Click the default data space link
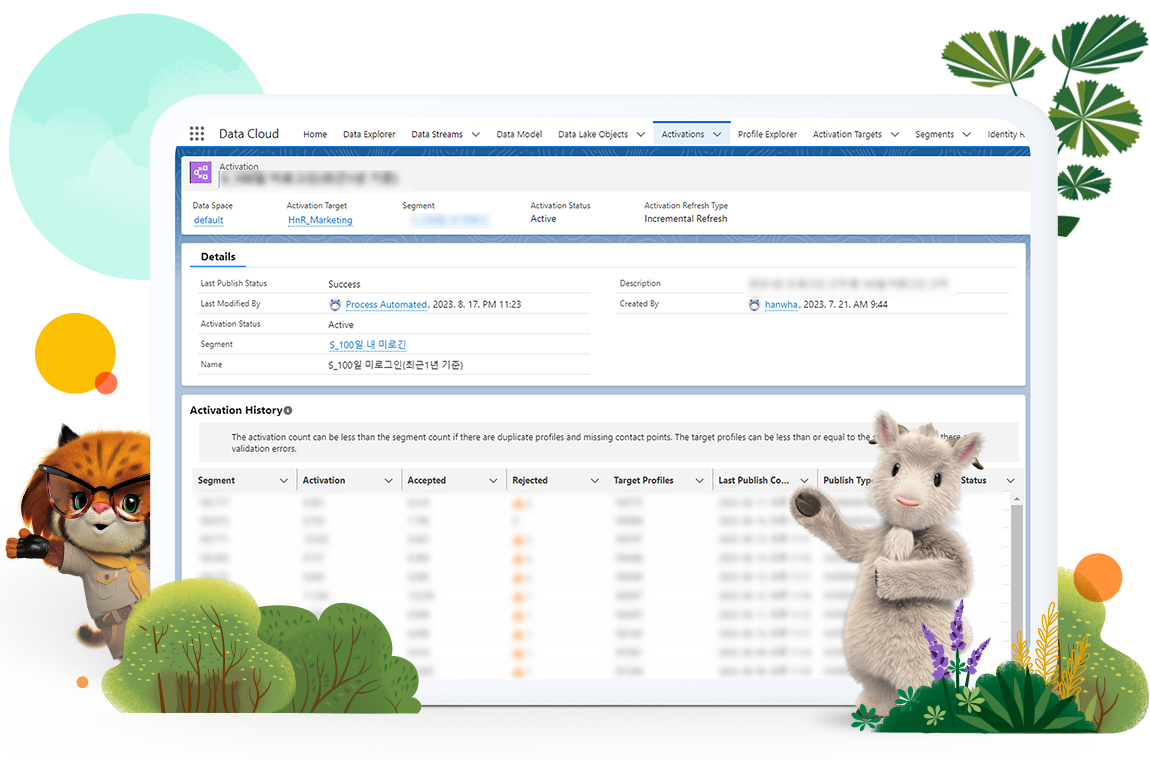Screen dimensions: 1150x760 pos(208,220)
